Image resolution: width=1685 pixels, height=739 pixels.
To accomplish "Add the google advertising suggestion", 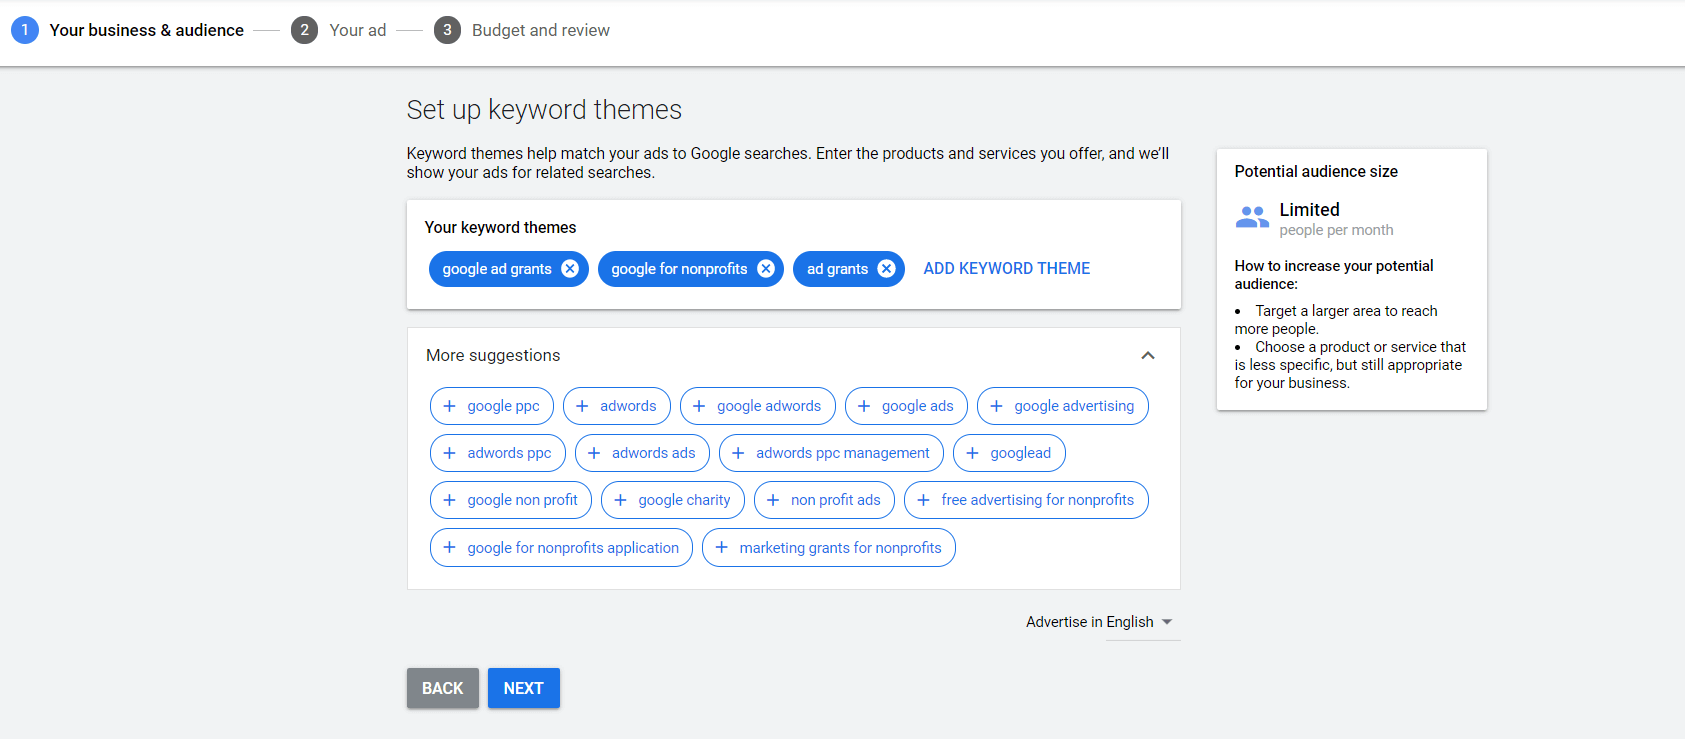I will (x=1062, y=406).
